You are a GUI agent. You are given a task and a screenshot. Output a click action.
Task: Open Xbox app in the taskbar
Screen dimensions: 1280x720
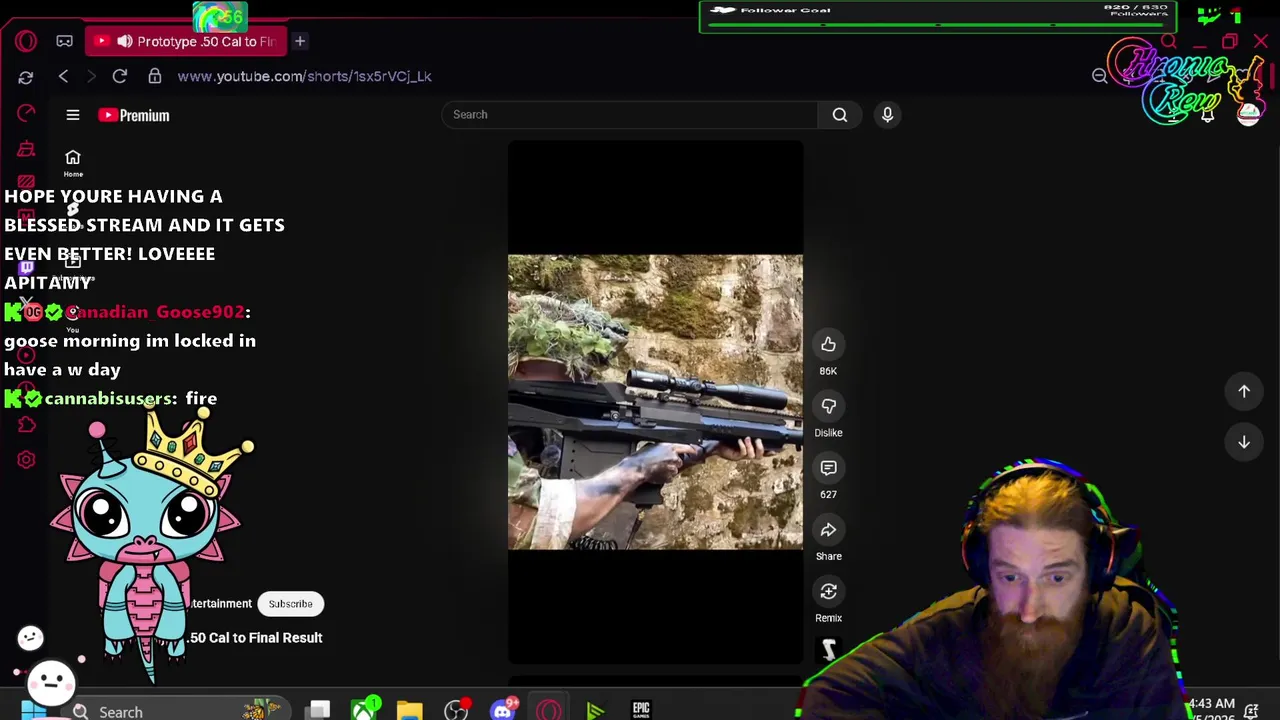[x=364, y=710]
